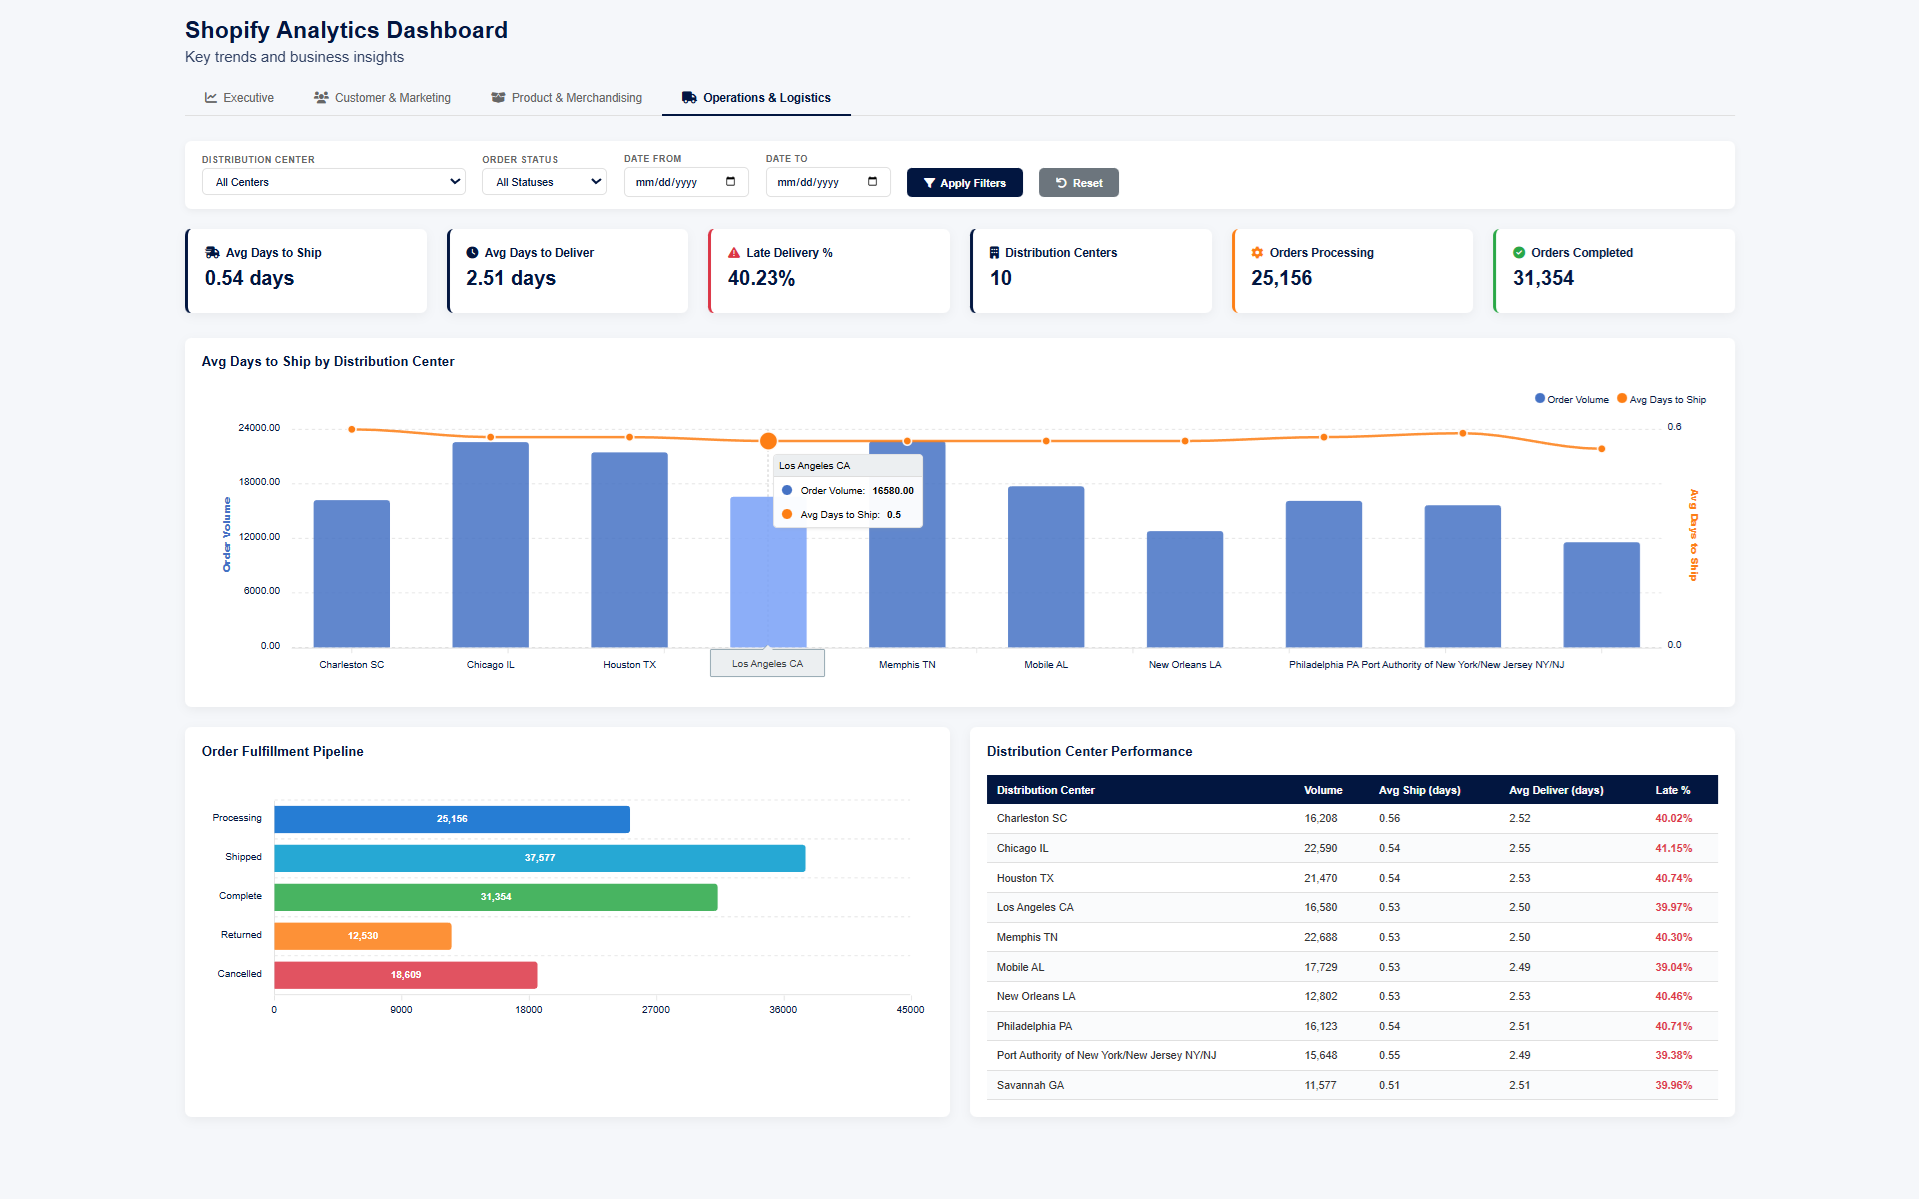Switch to the Customer & Marketing tab
1919x1199 pixels.
tap(382, 97)
